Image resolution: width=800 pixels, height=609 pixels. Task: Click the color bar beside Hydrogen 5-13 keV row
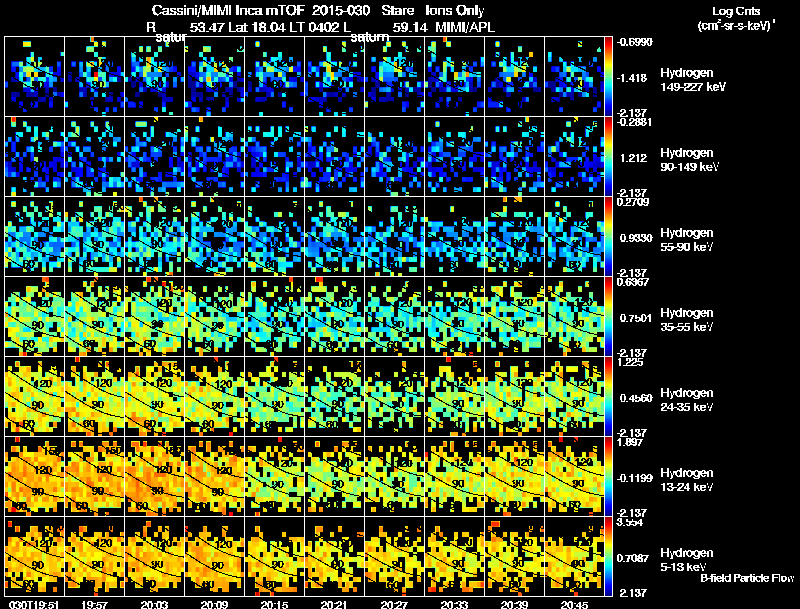tap(608, 557)
